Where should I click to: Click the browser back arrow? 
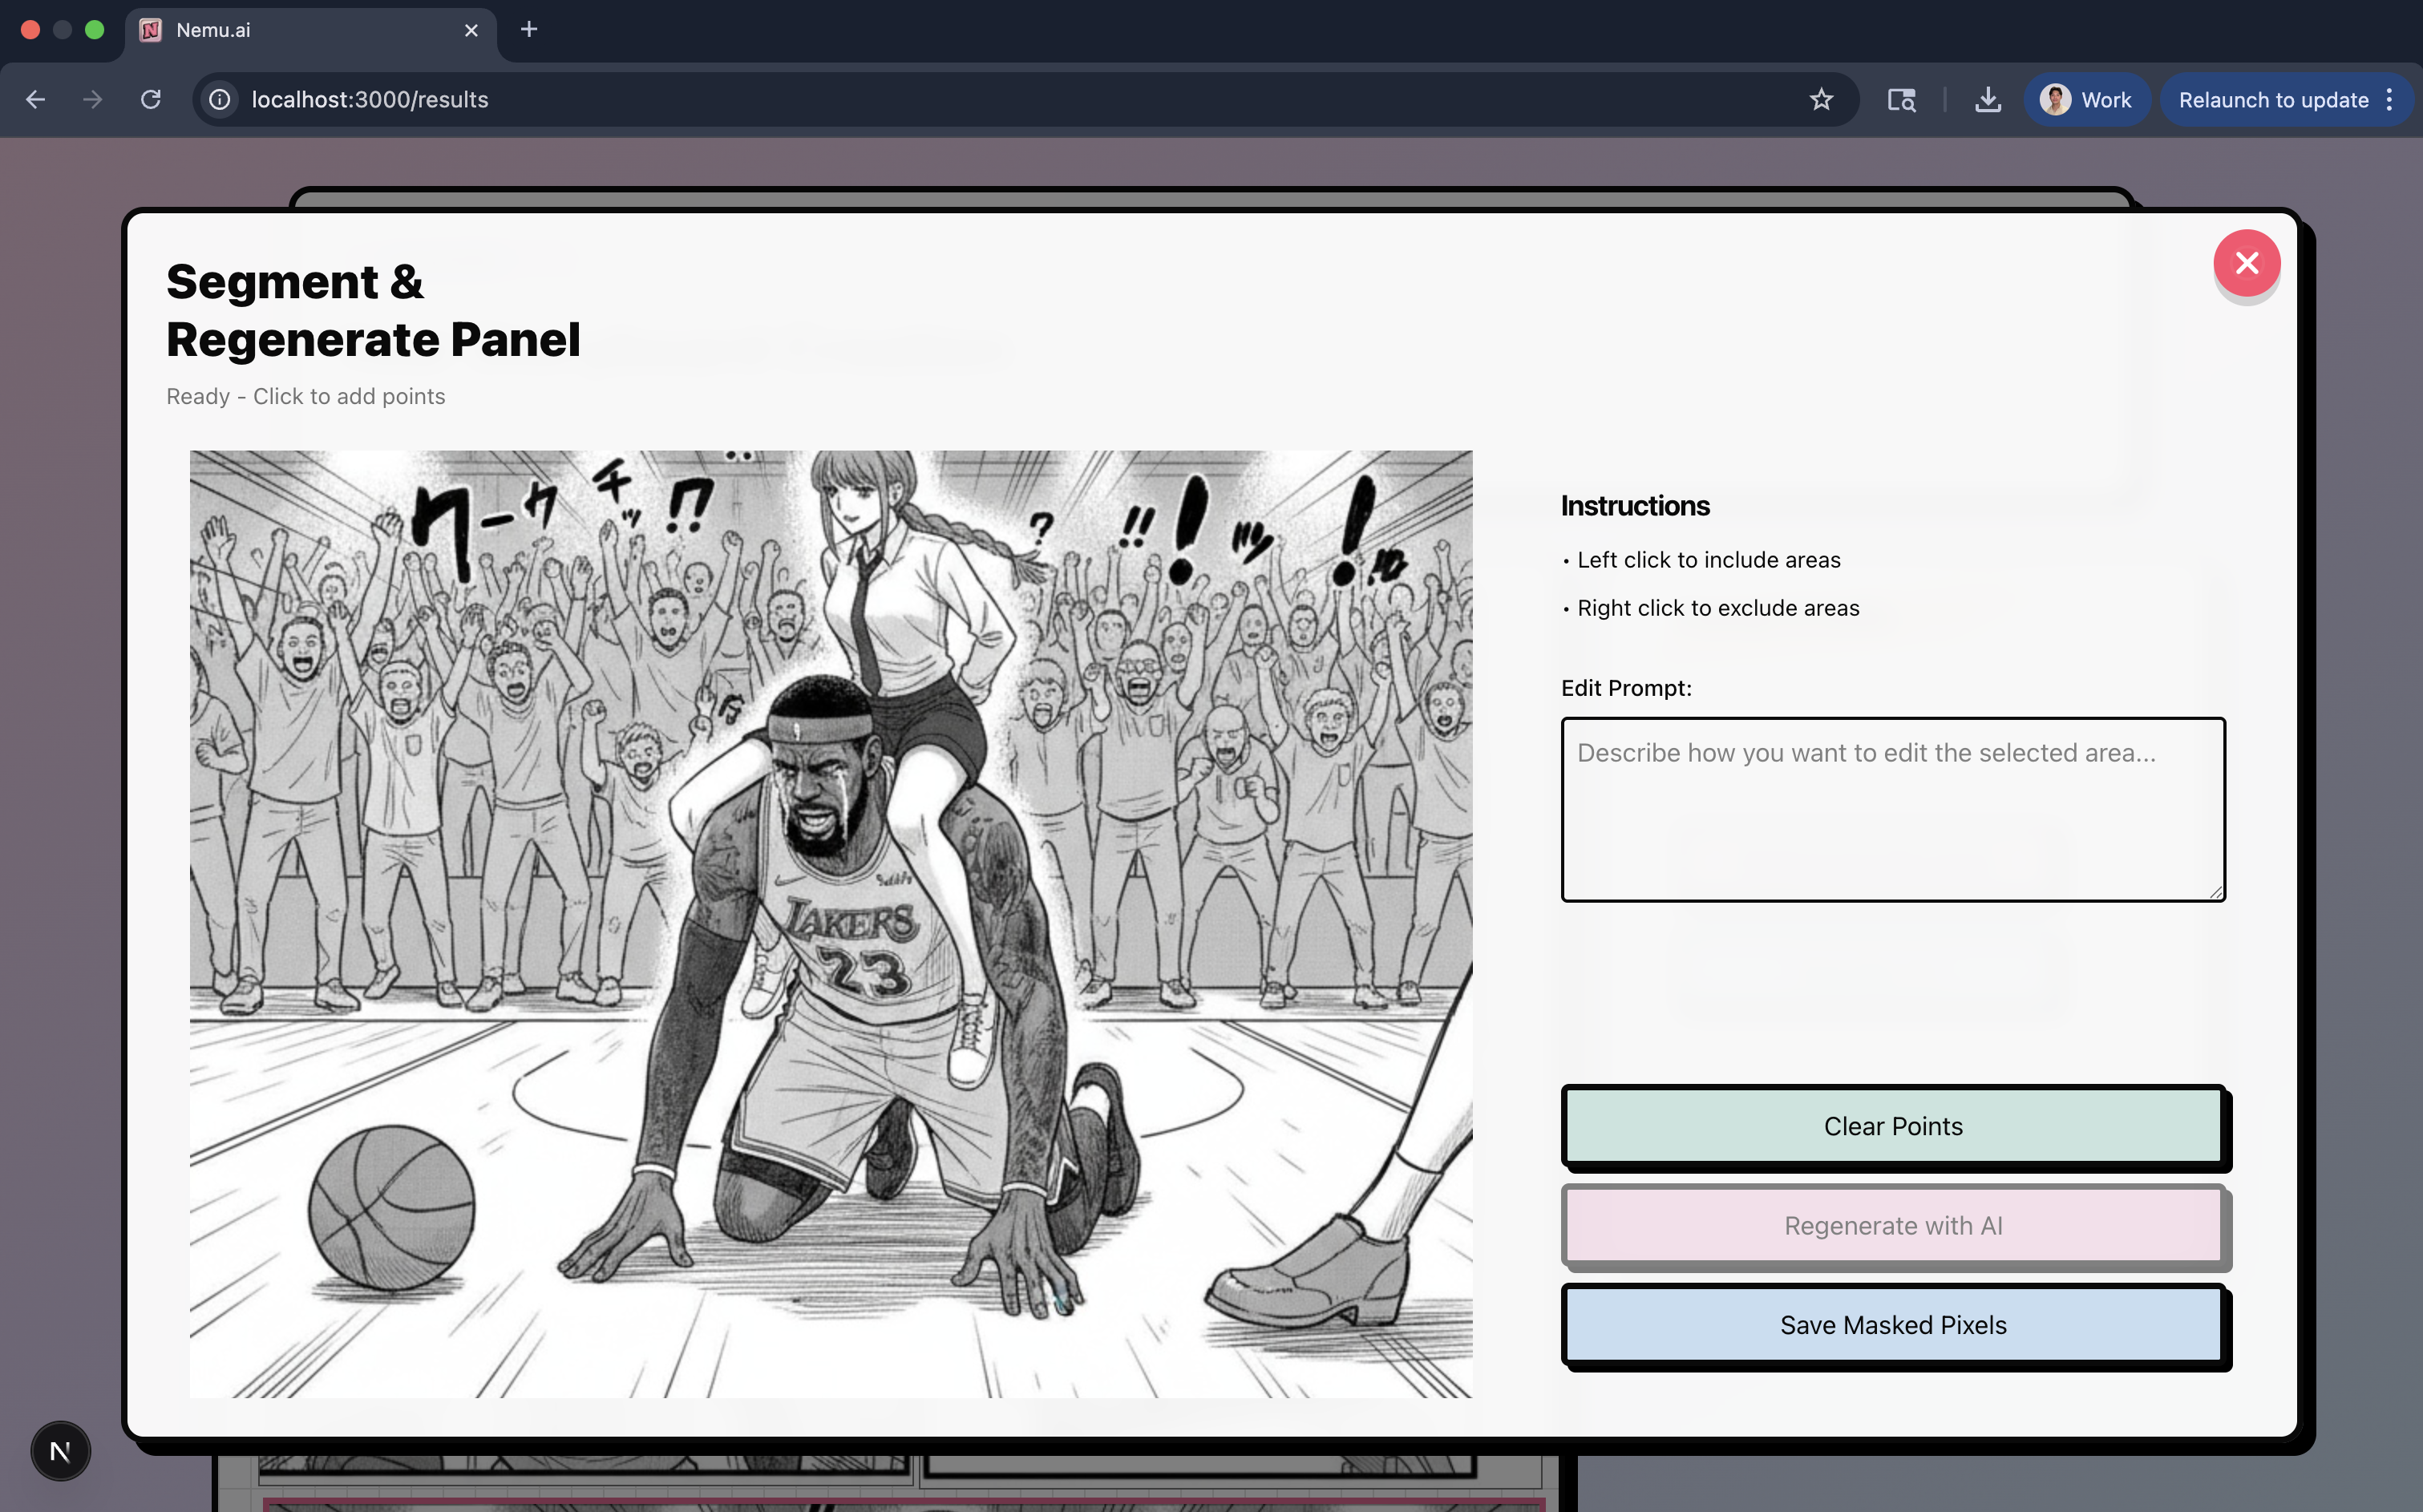[36, 100]
